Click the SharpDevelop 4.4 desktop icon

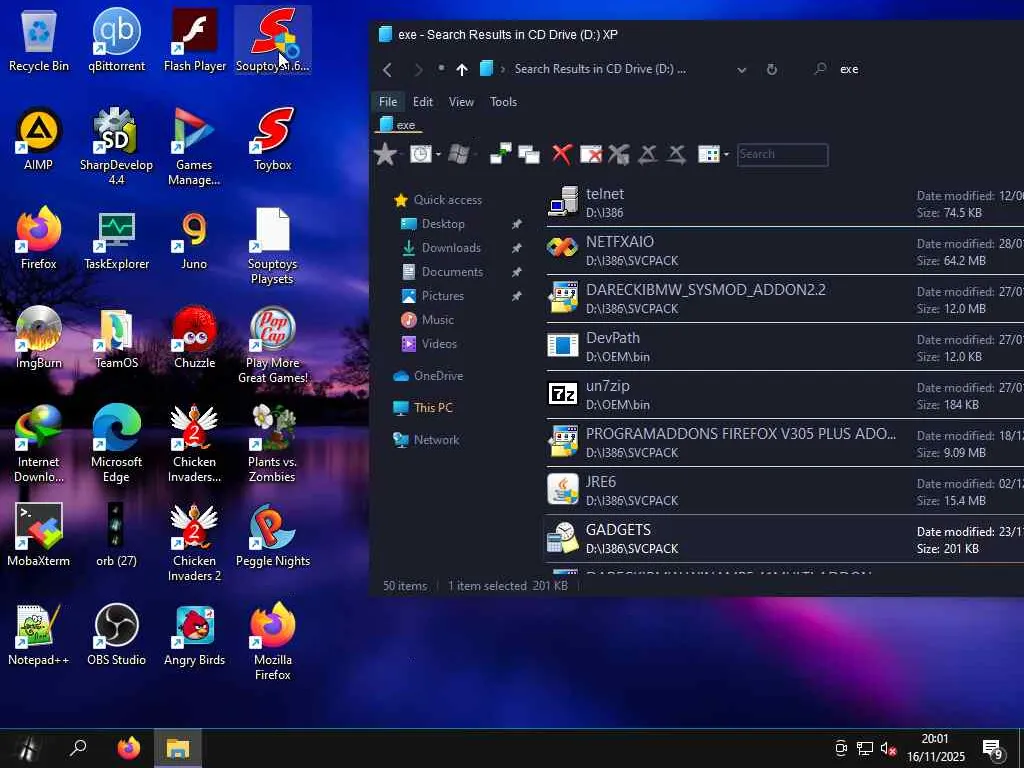[x=116, y=146]
